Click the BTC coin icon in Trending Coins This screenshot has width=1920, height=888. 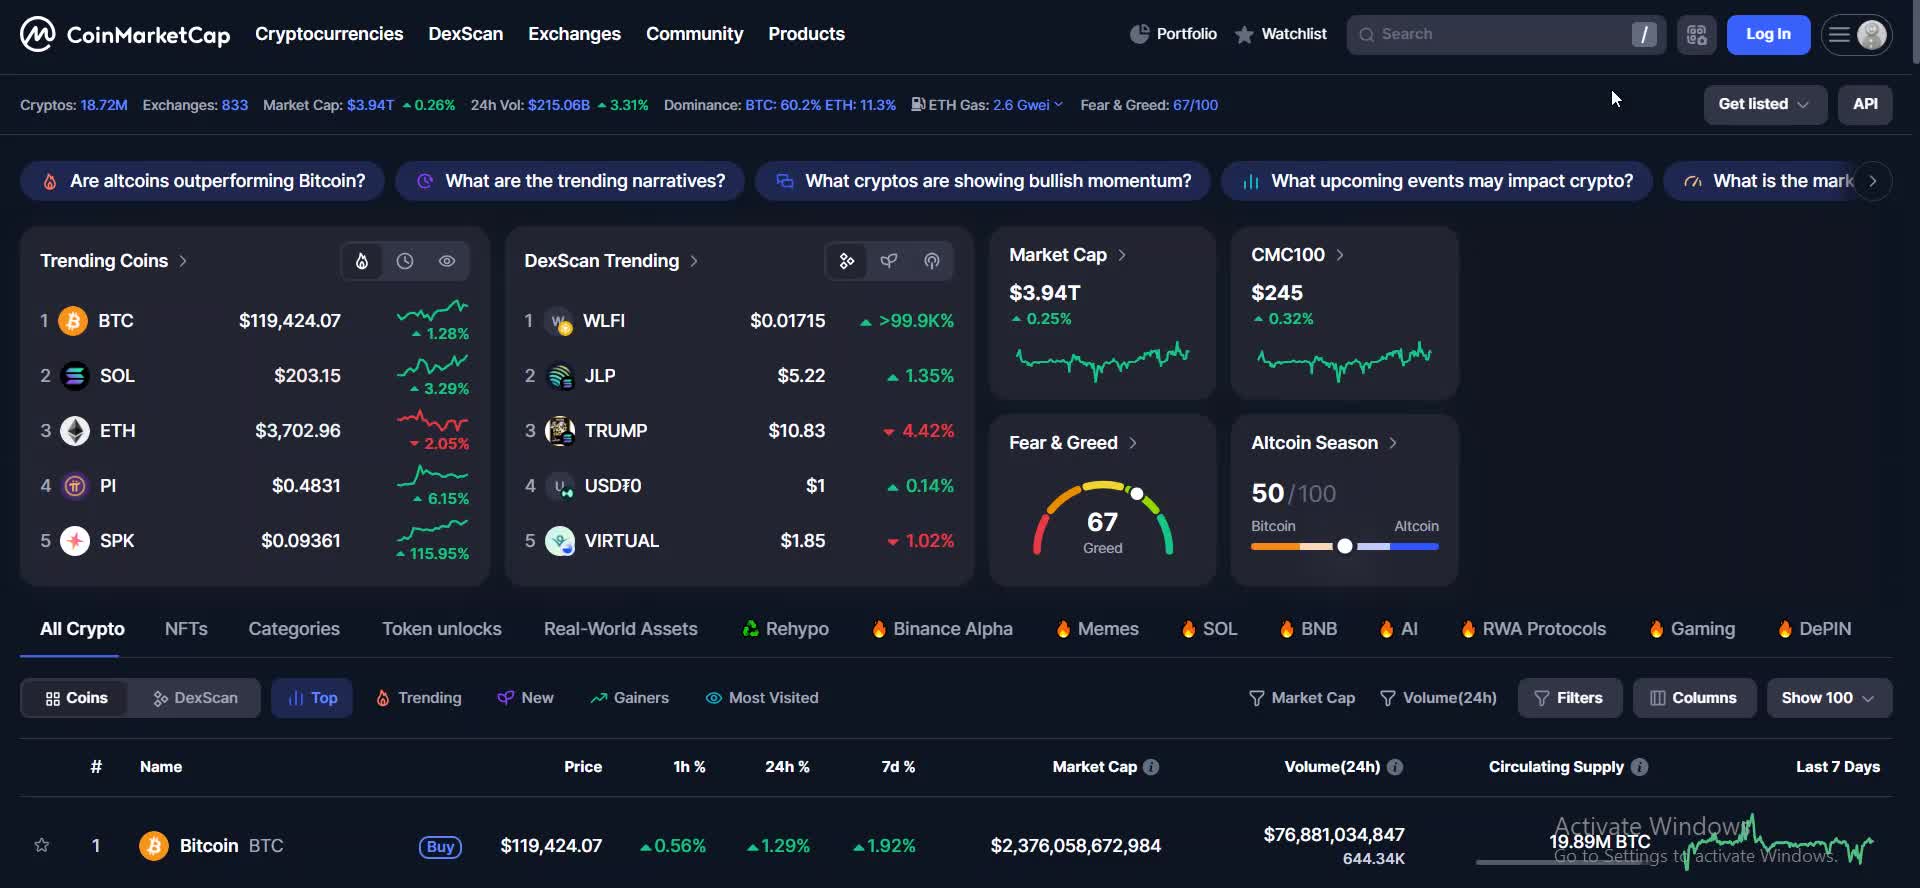coord(73,321)
